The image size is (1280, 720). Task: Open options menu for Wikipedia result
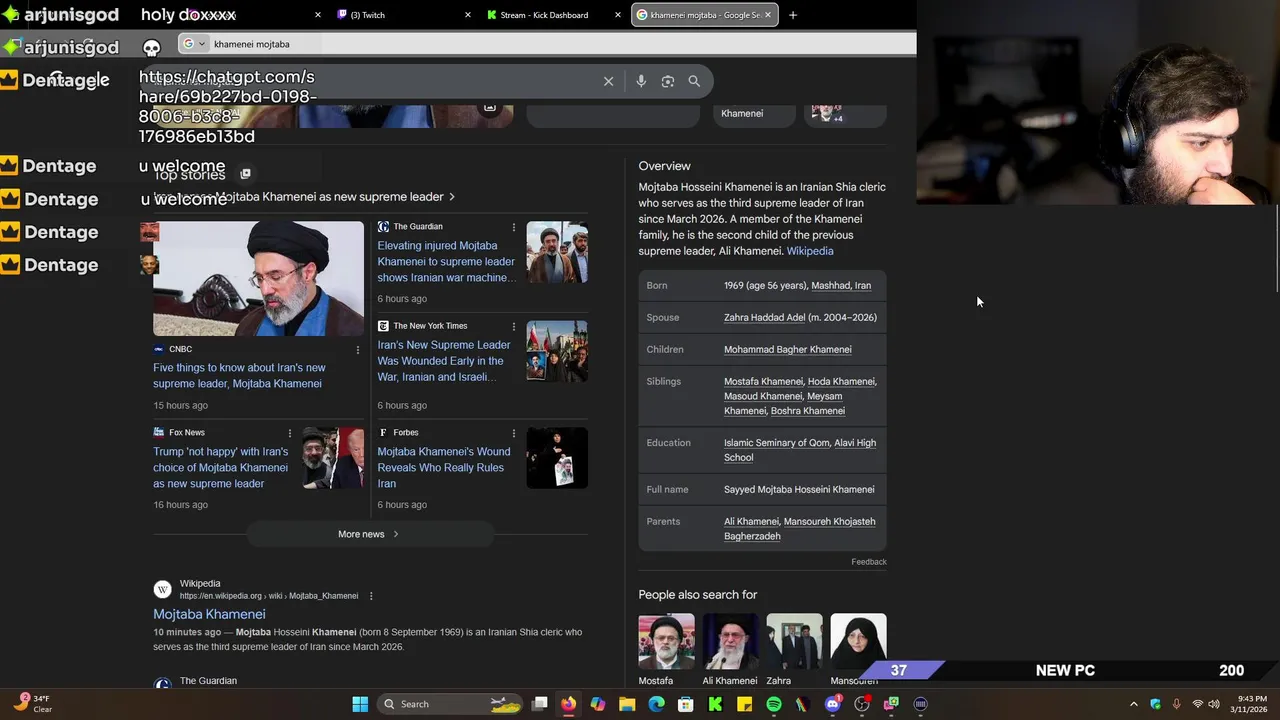pyautogui.click(x=371, y=596)
